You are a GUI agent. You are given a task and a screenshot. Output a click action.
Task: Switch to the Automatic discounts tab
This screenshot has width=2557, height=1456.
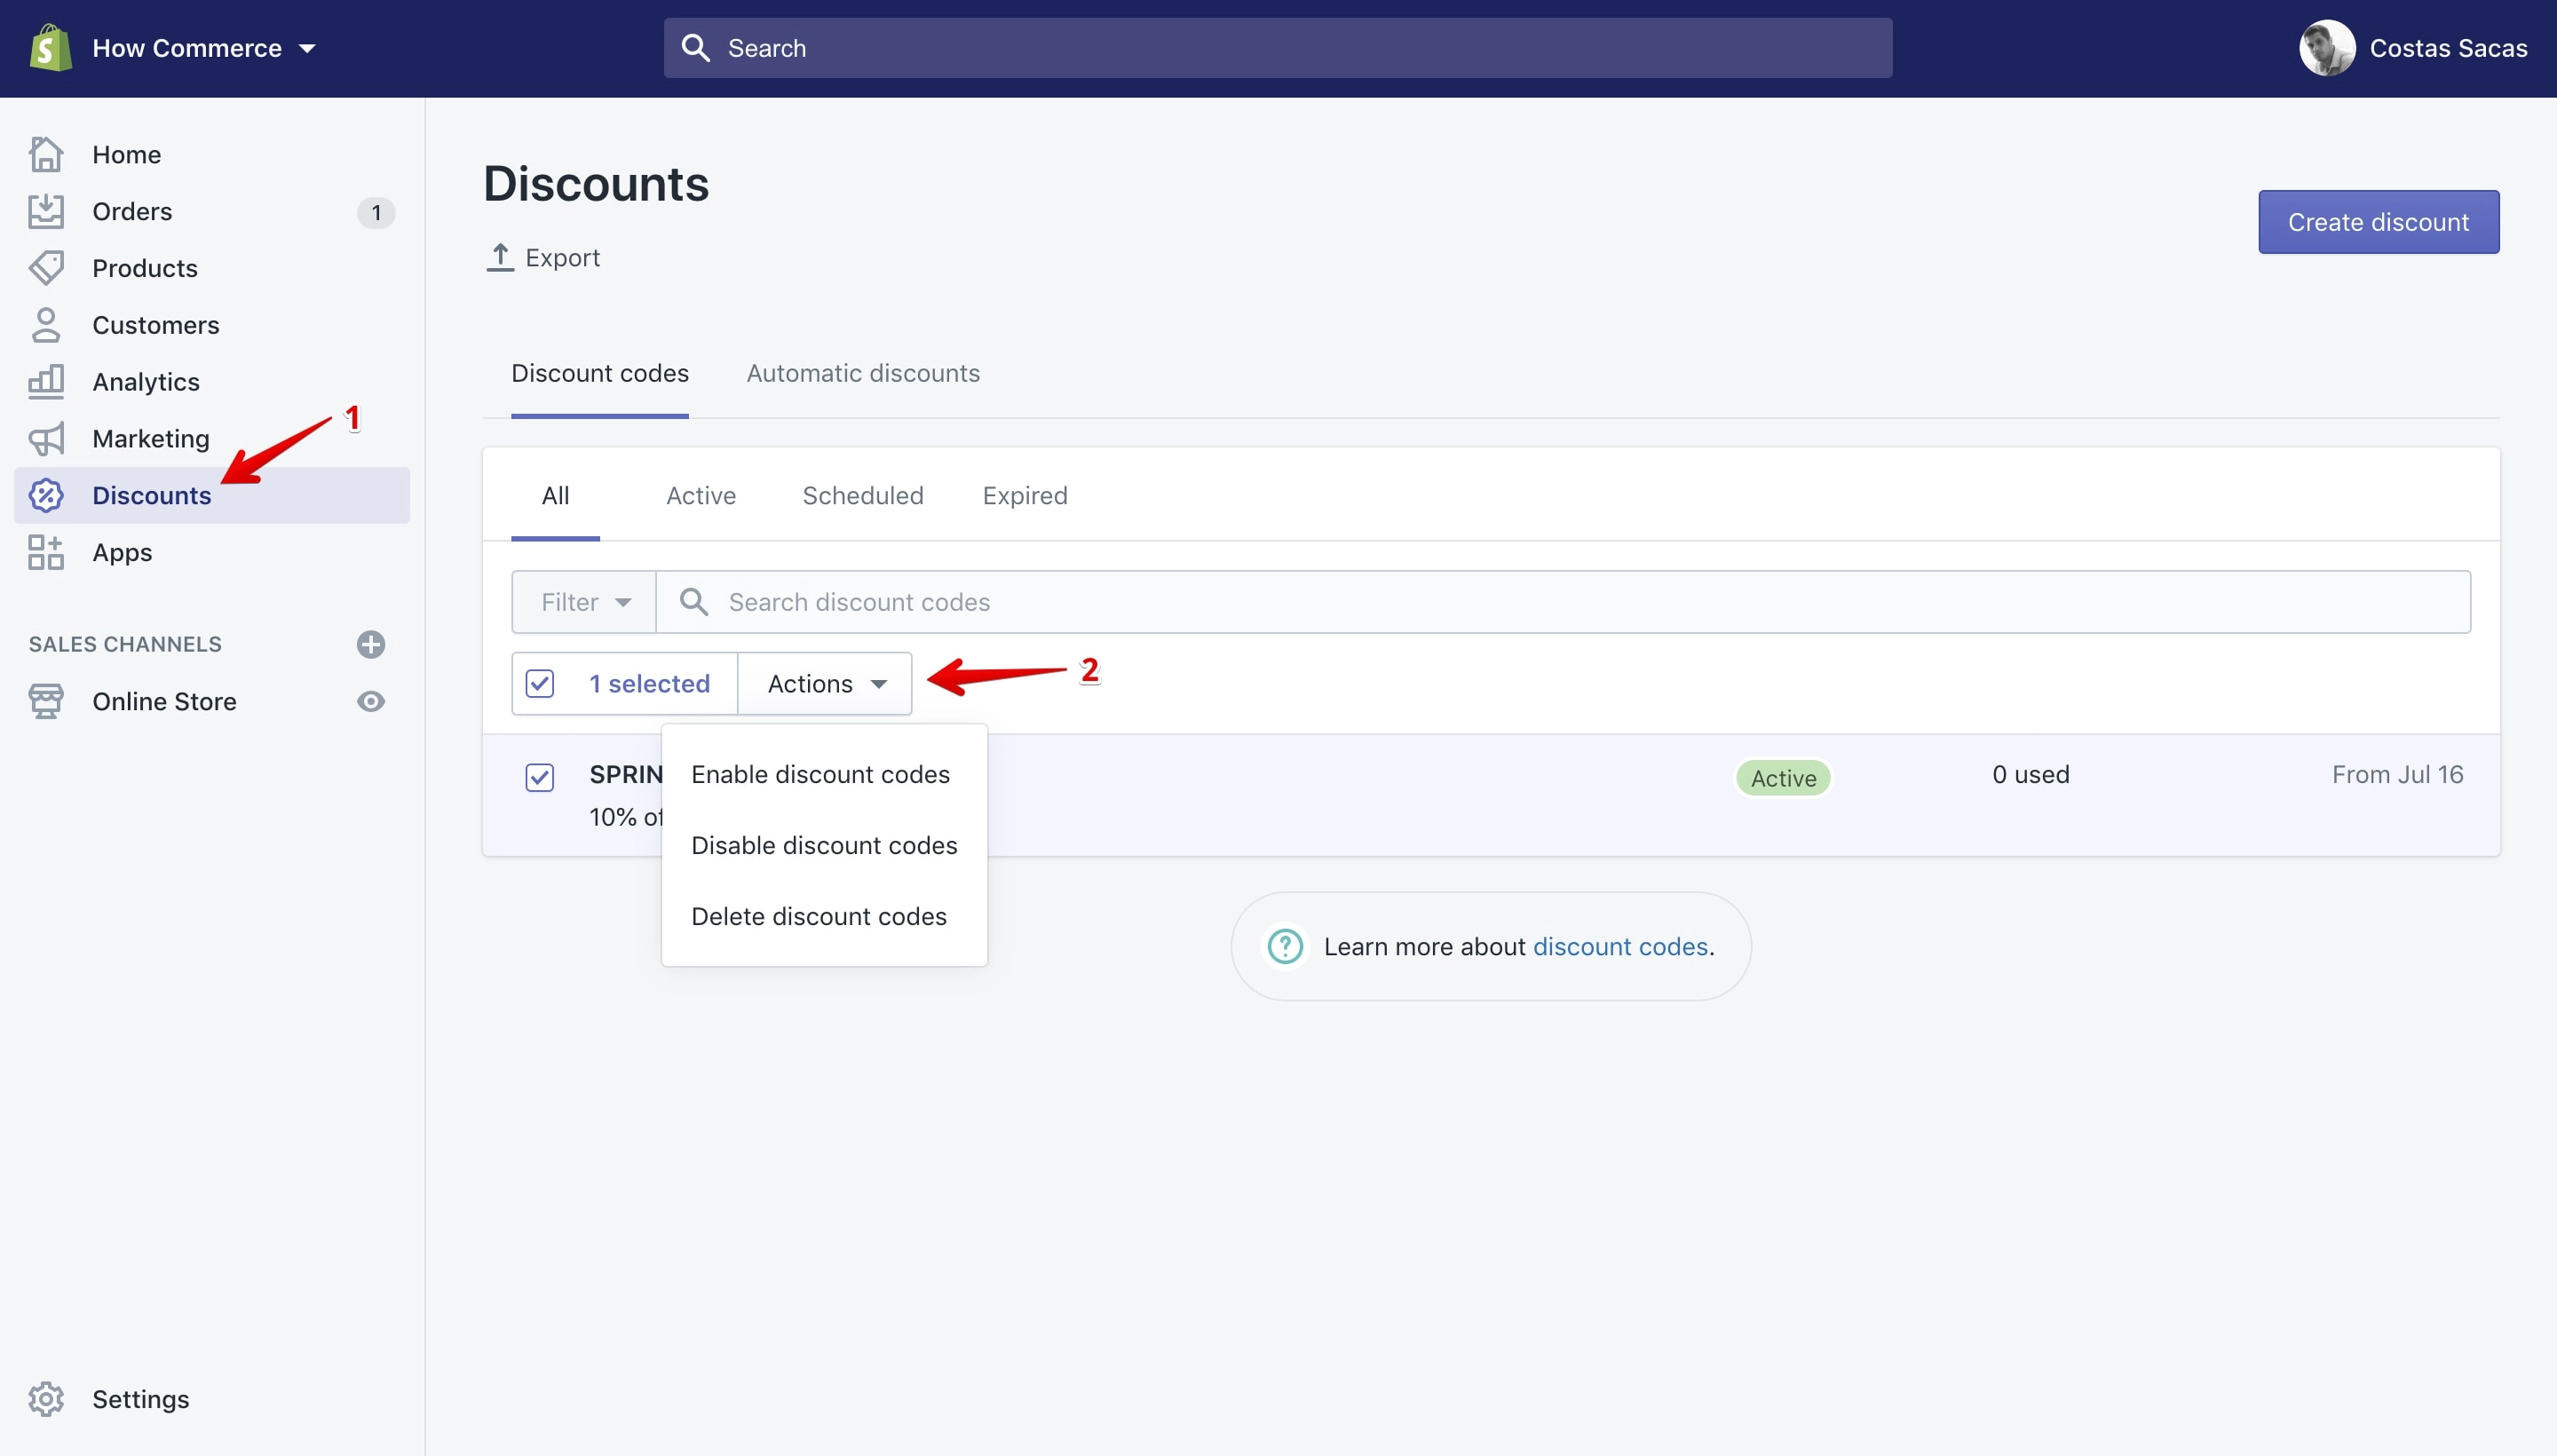(x=863, y=373)
